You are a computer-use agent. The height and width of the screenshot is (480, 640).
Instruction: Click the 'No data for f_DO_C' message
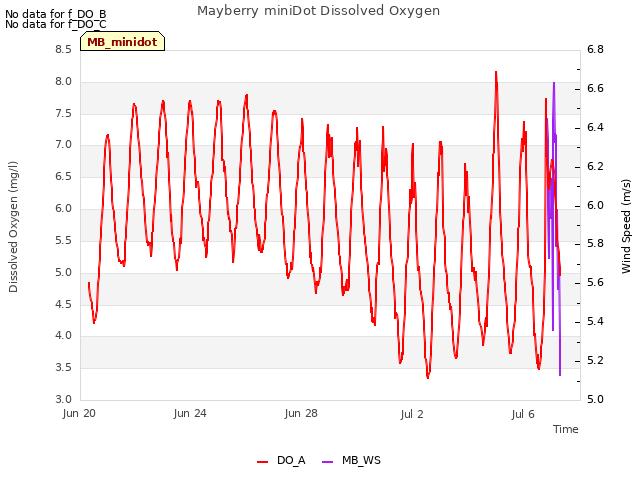click(x=56, y=24)
